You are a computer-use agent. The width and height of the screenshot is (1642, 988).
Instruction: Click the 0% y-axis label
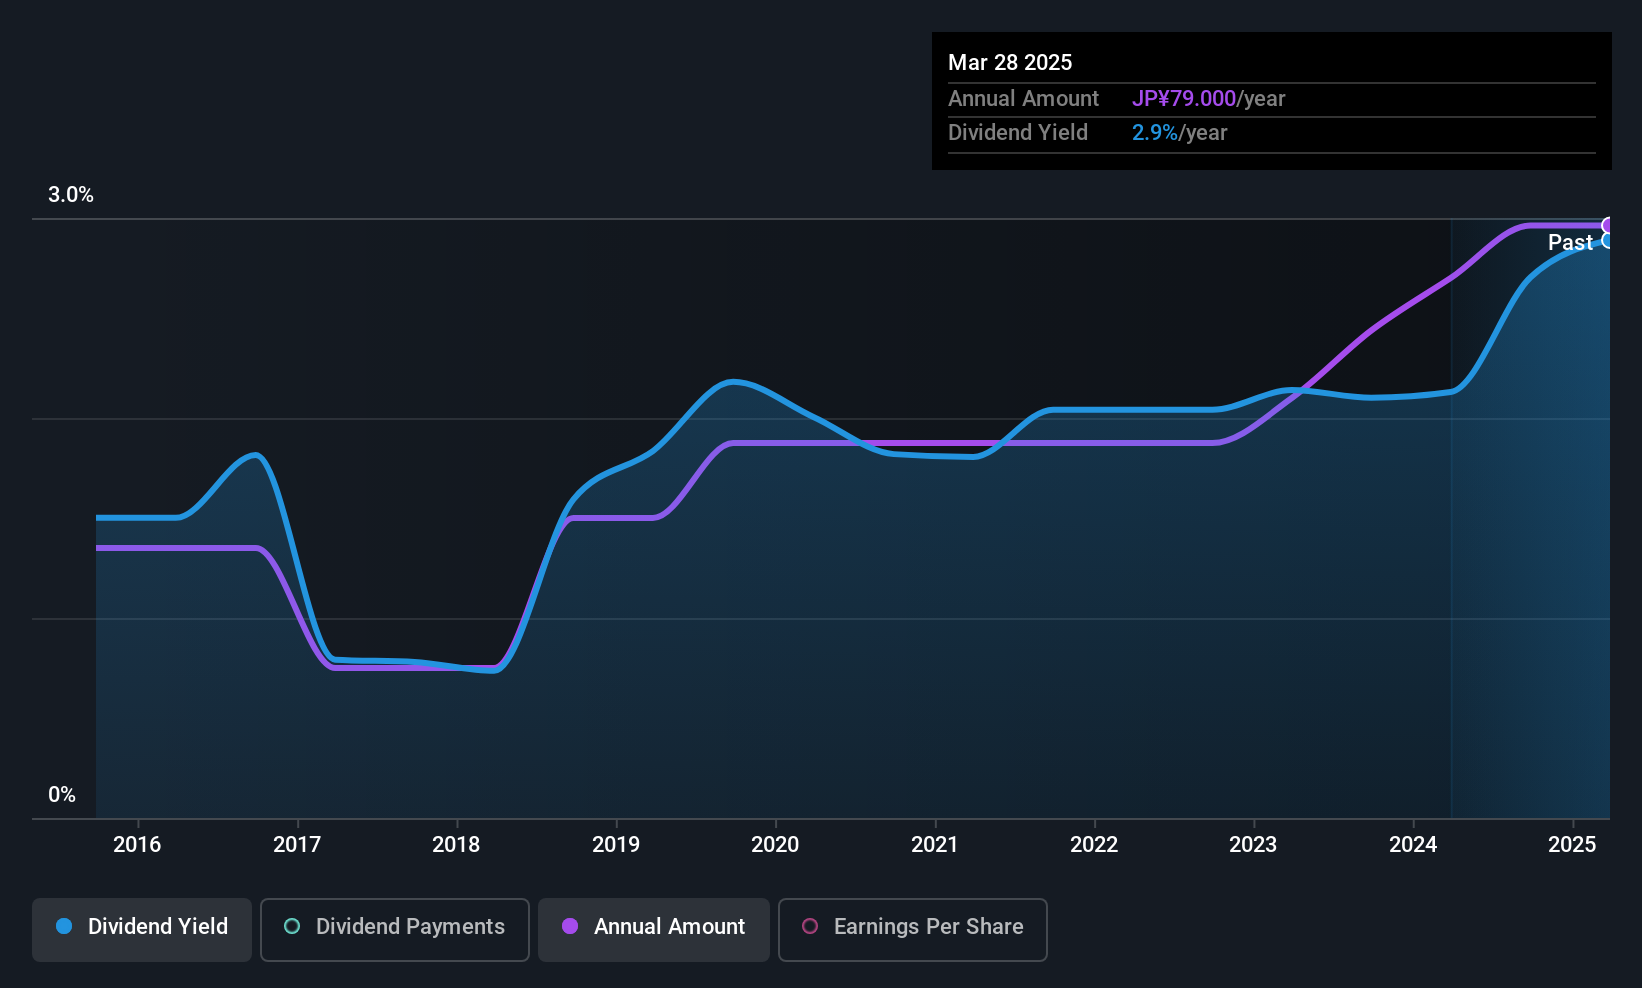tap(62, 794)
